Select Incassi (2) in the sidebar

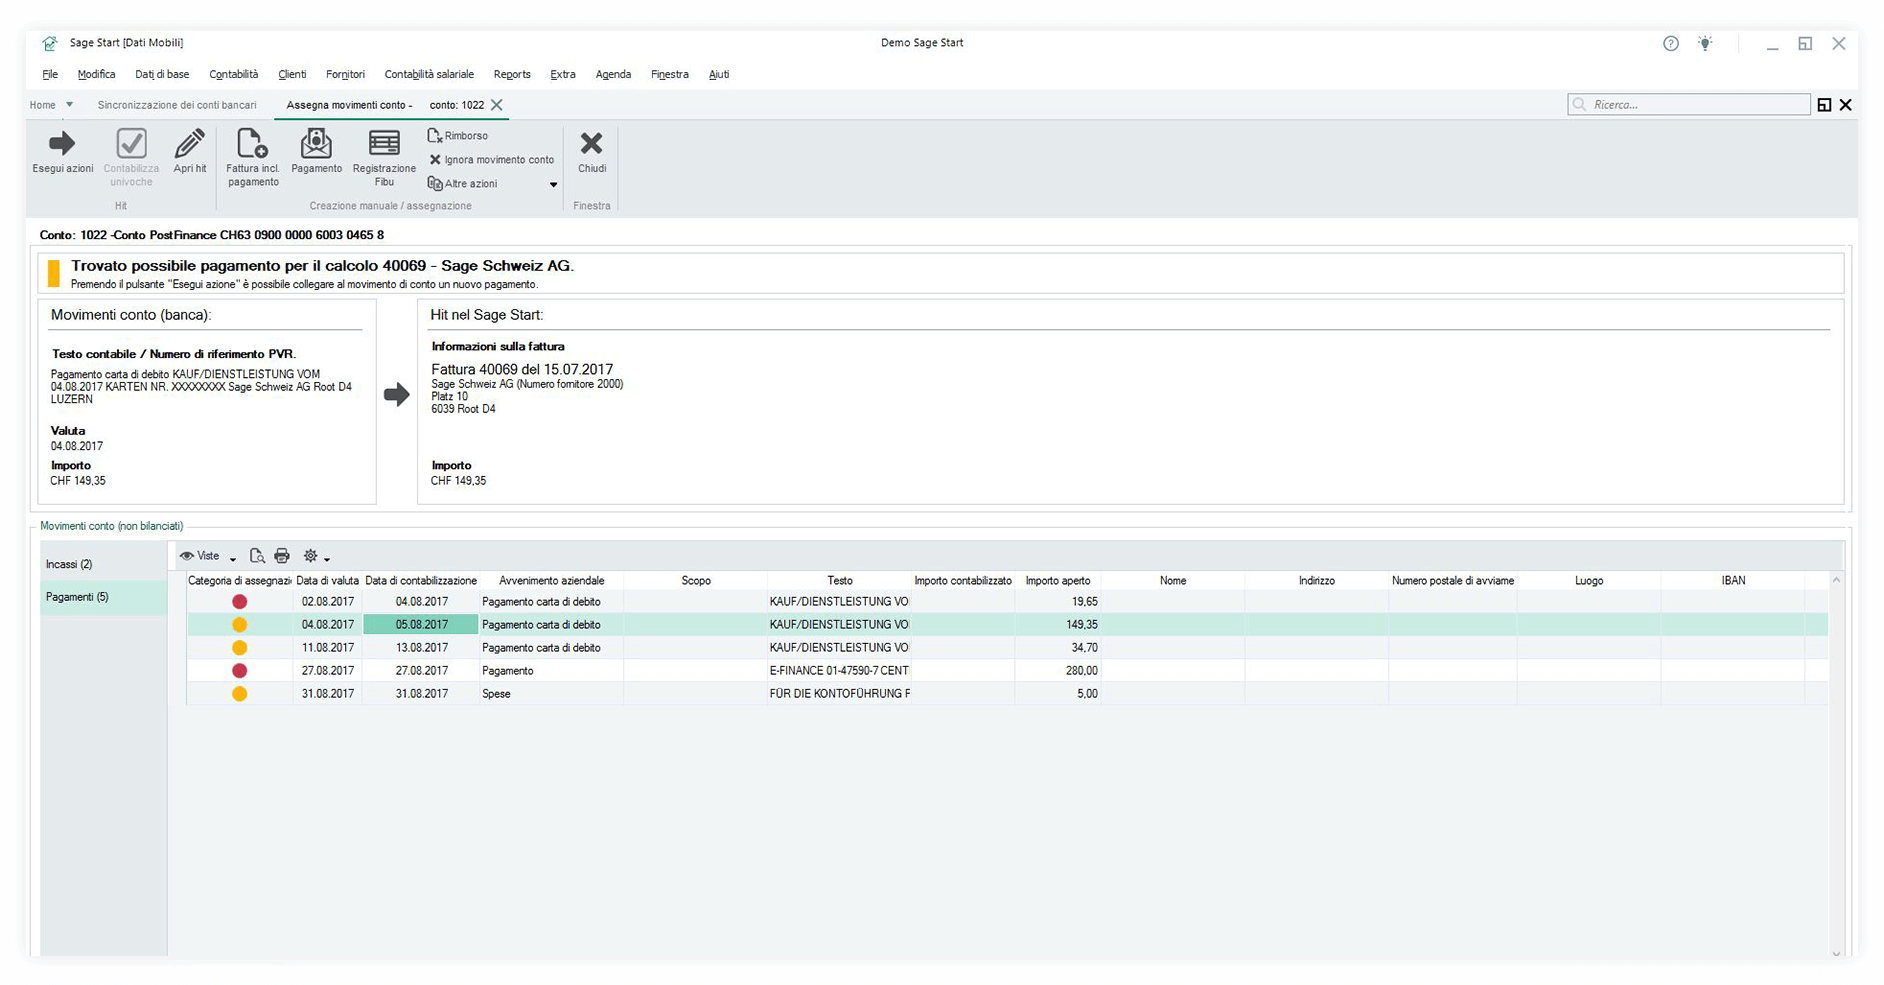click(x=103, y=564)
